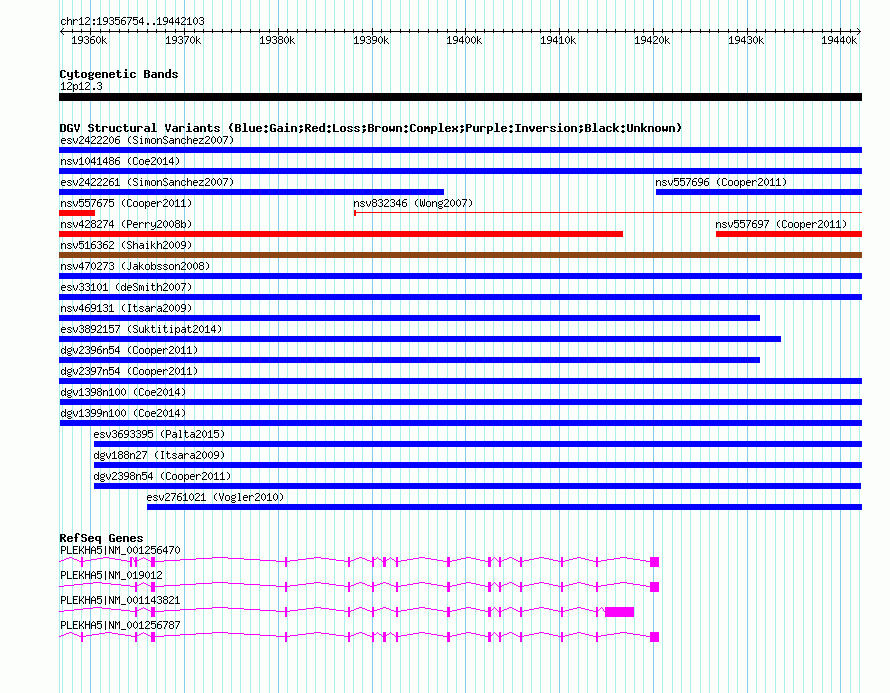Click the chr12:19356754..19442103 coordinates text

[x=132, y=21]
